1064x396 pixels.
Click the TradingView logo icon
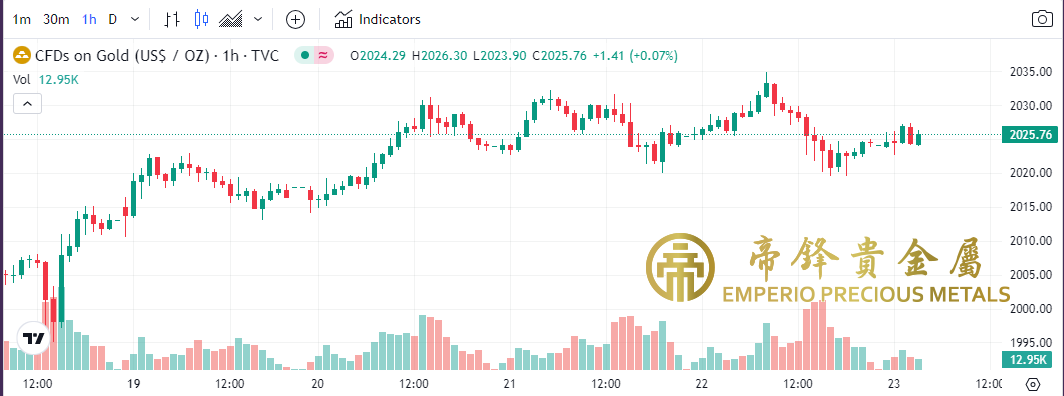click(33, 338)
